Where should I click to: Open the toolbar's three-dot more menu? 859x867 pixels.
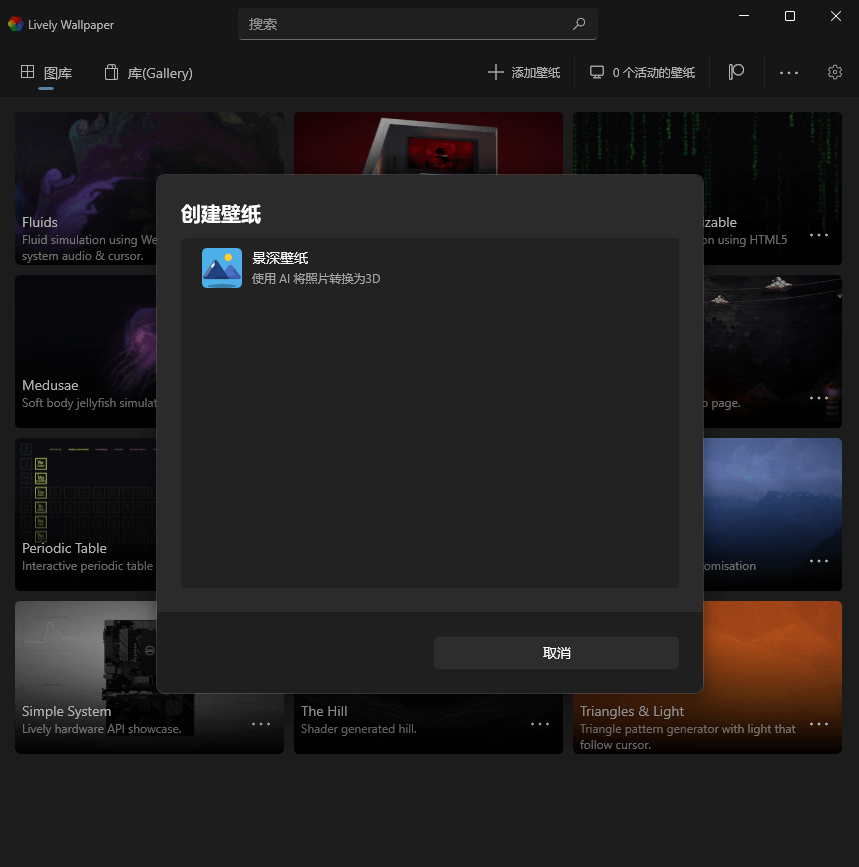click(x=789, y=72)
